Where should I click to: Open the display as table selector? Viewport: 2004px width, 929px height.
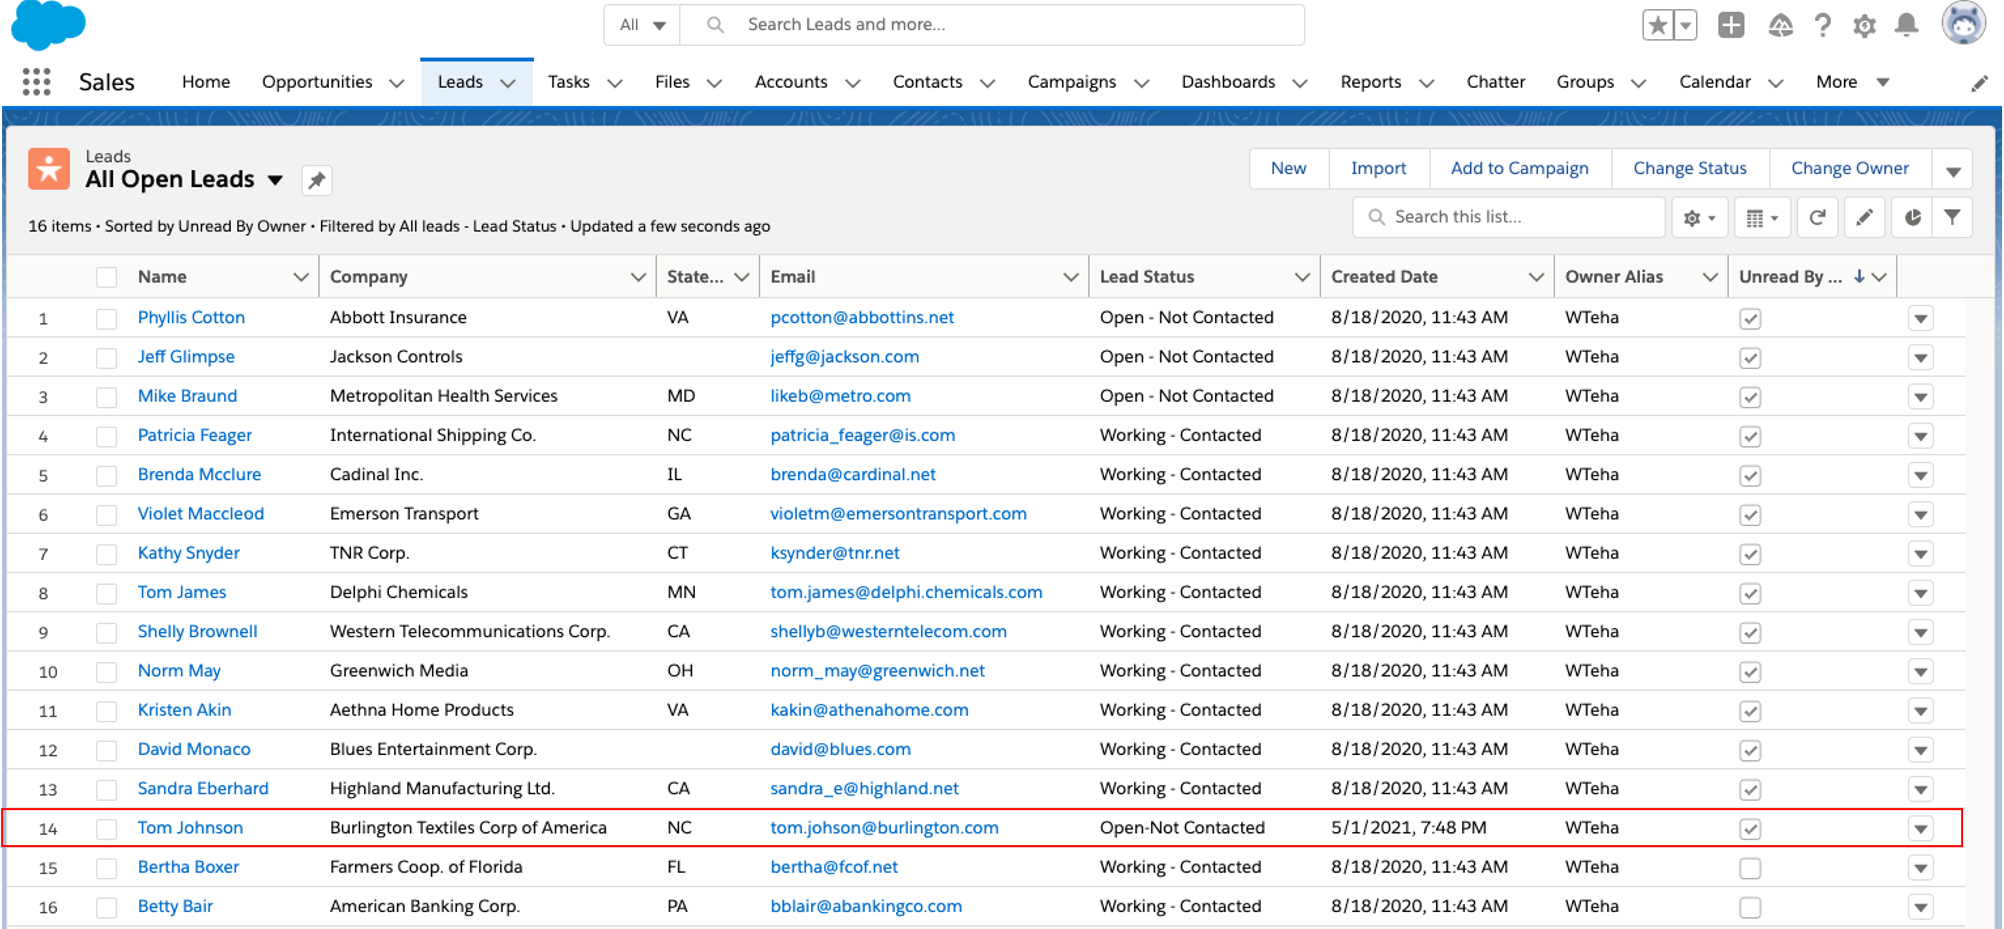[x=1762, y=218]
